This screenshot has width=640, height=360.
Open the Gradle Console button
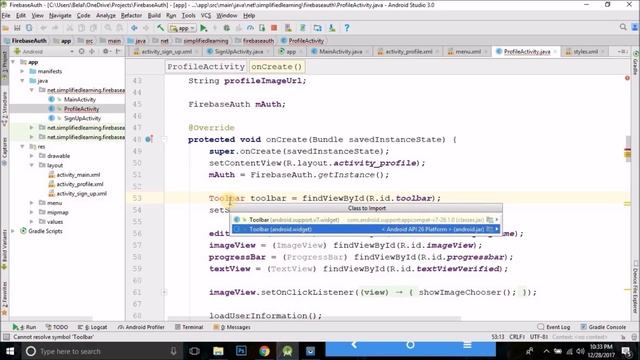tap(603, 327)
